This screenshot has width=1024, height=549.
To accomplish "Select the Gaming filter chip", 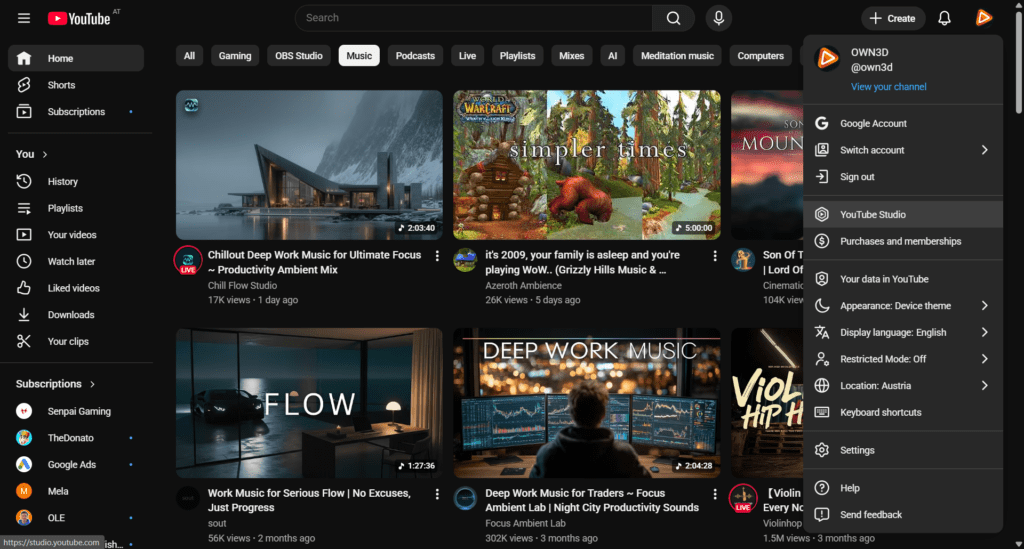I will (235, 56).
